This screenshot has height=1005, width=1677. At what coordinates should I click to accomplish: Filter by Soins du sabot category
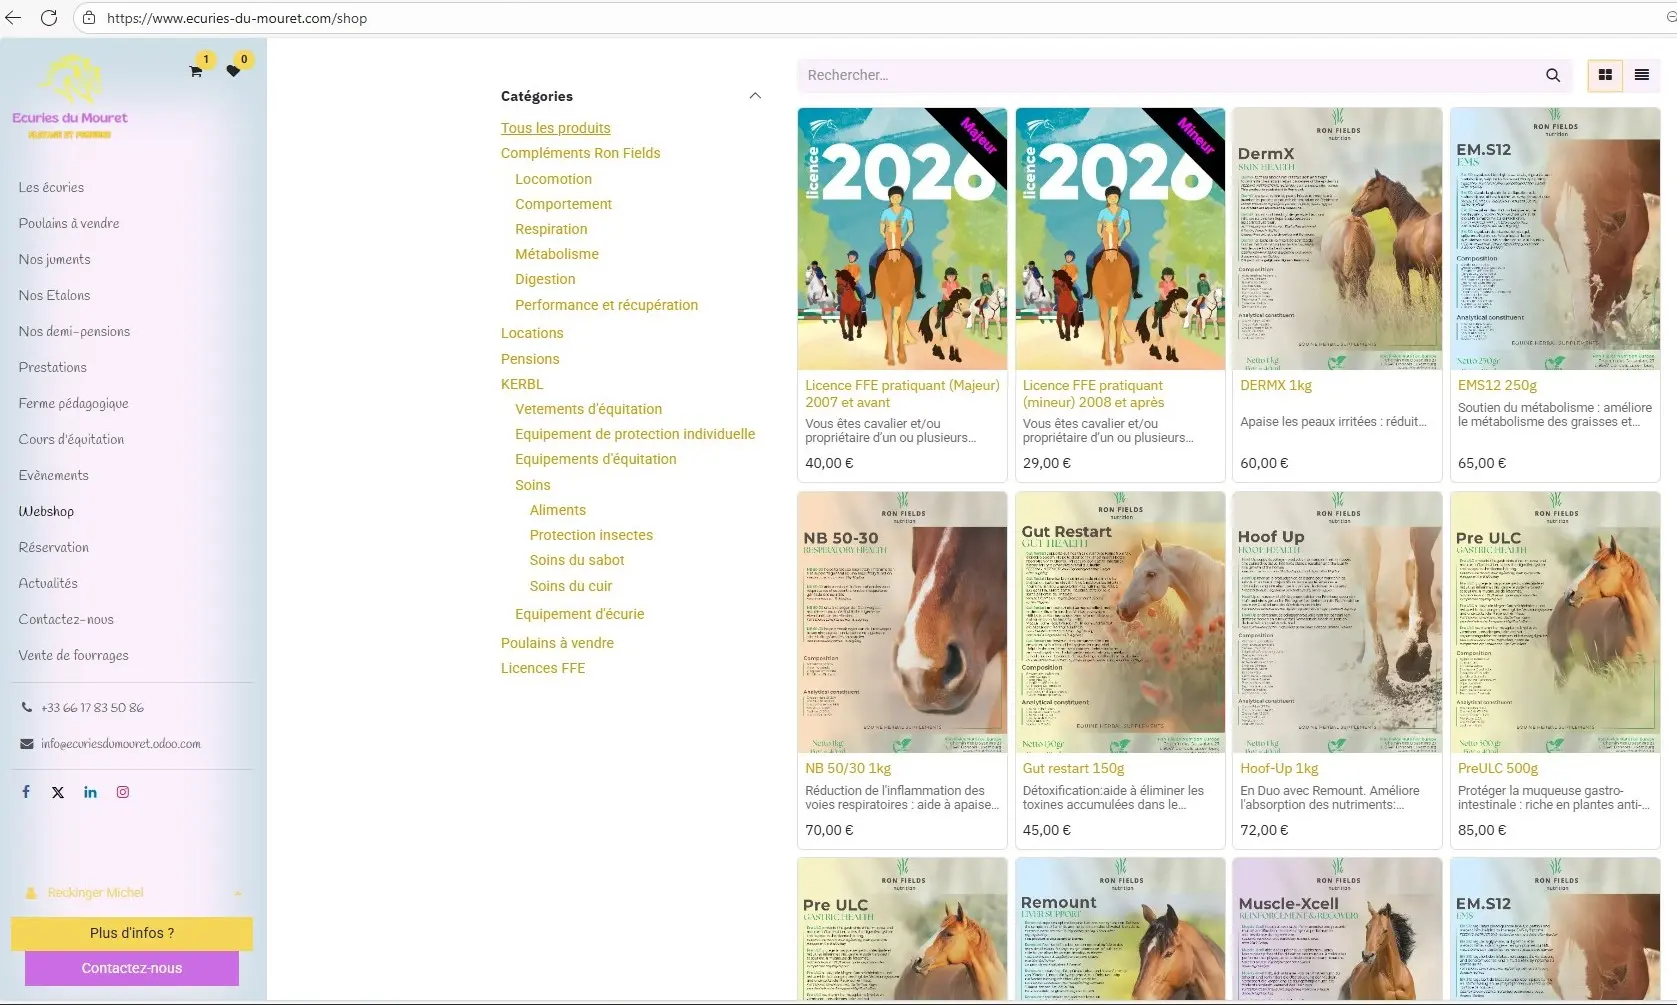pyautogui.click(x=576, y=560)
